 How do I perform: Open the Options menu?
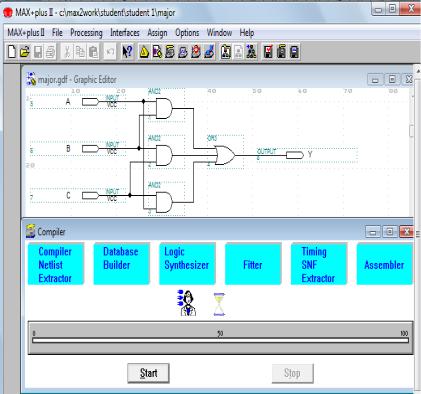click(x=187, y=33)
